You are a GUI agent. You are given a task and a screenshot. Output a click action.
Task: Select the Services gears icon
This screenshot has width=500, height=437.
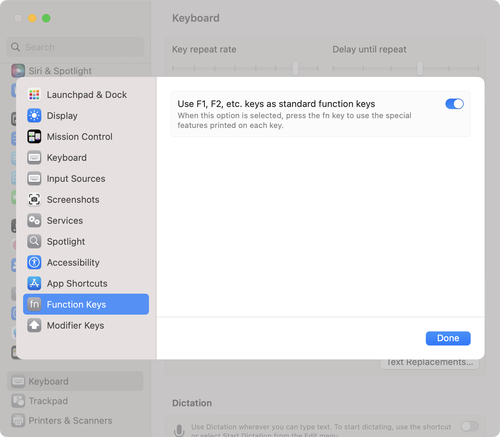34,221
